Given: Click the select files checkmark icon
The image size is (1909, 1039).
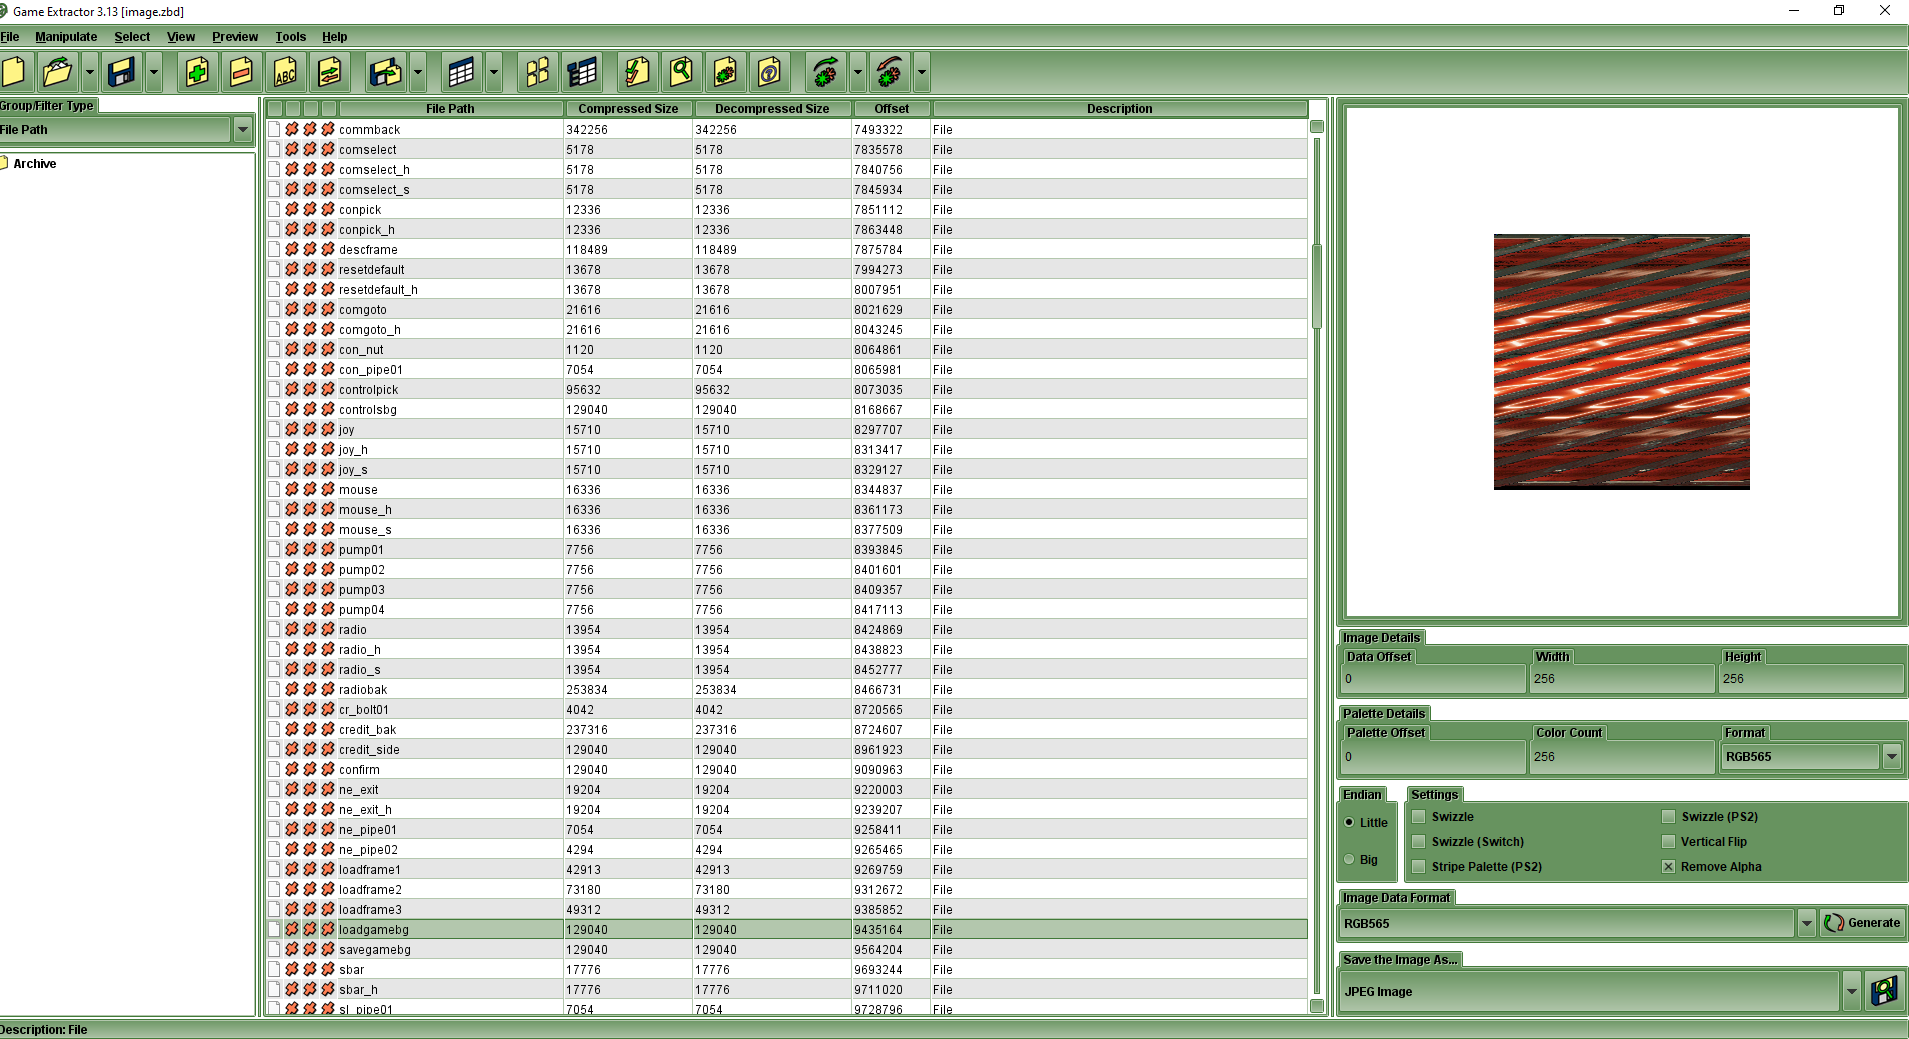Looking at the screenshot, I should 637,72.
